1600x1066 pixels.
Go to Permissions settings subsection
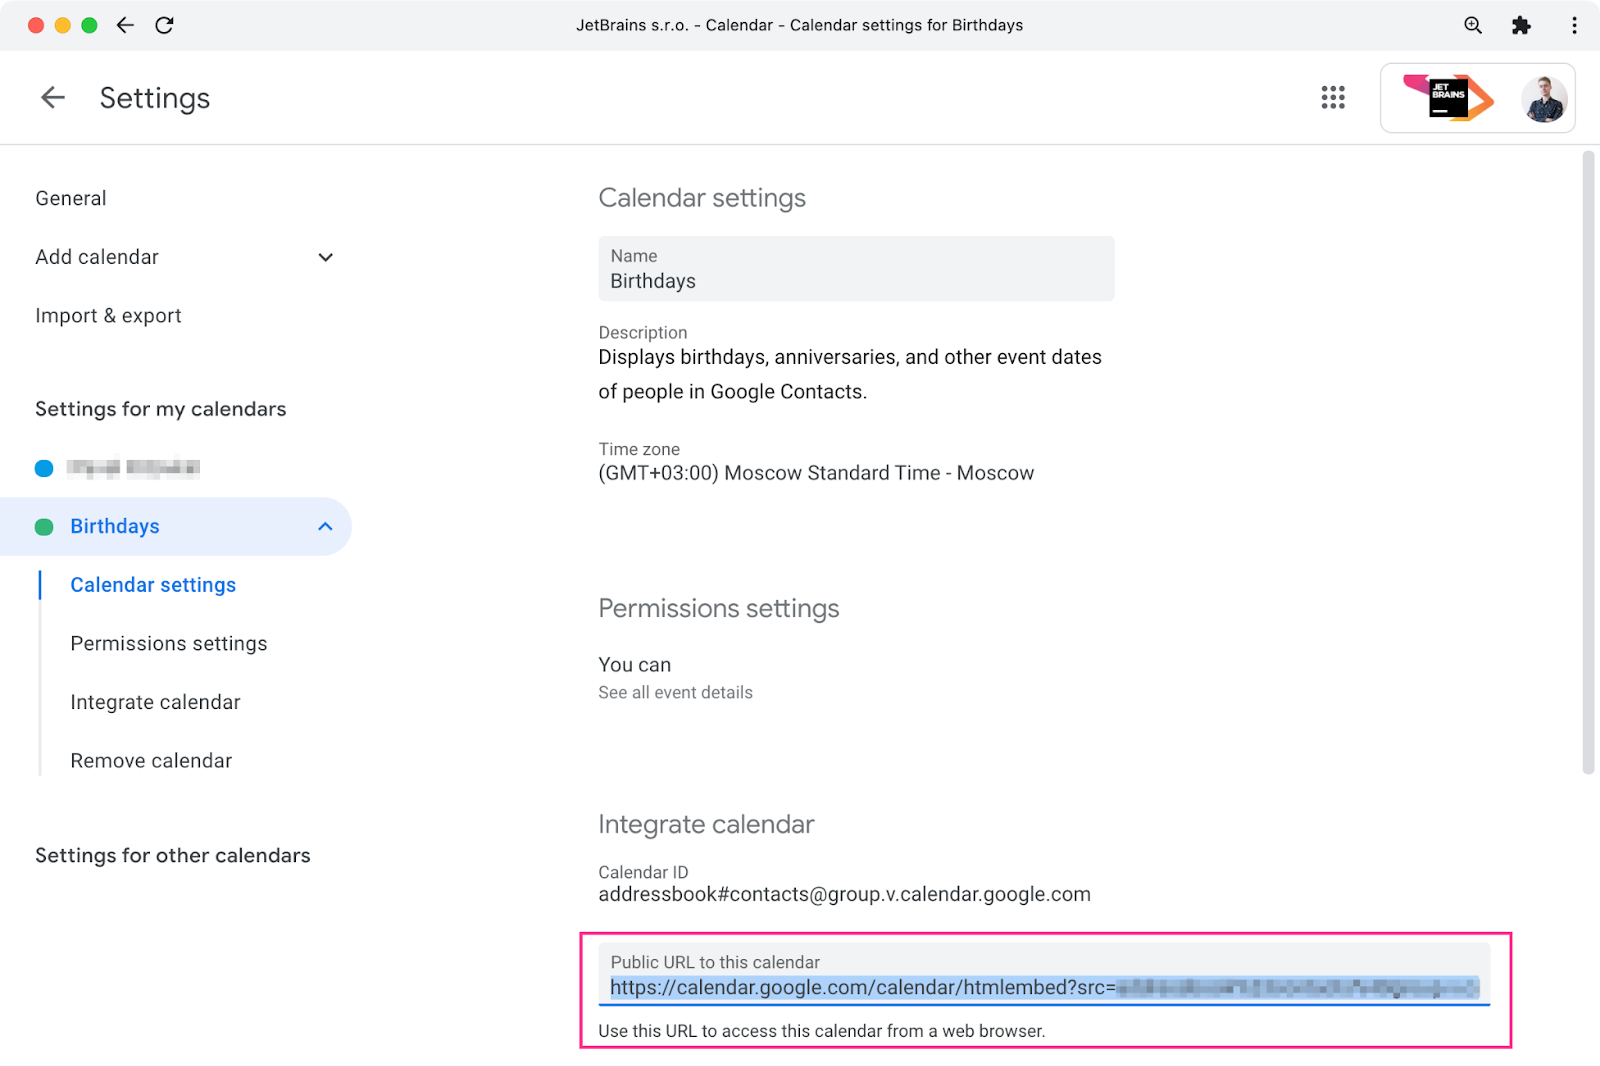coord(169,643)
